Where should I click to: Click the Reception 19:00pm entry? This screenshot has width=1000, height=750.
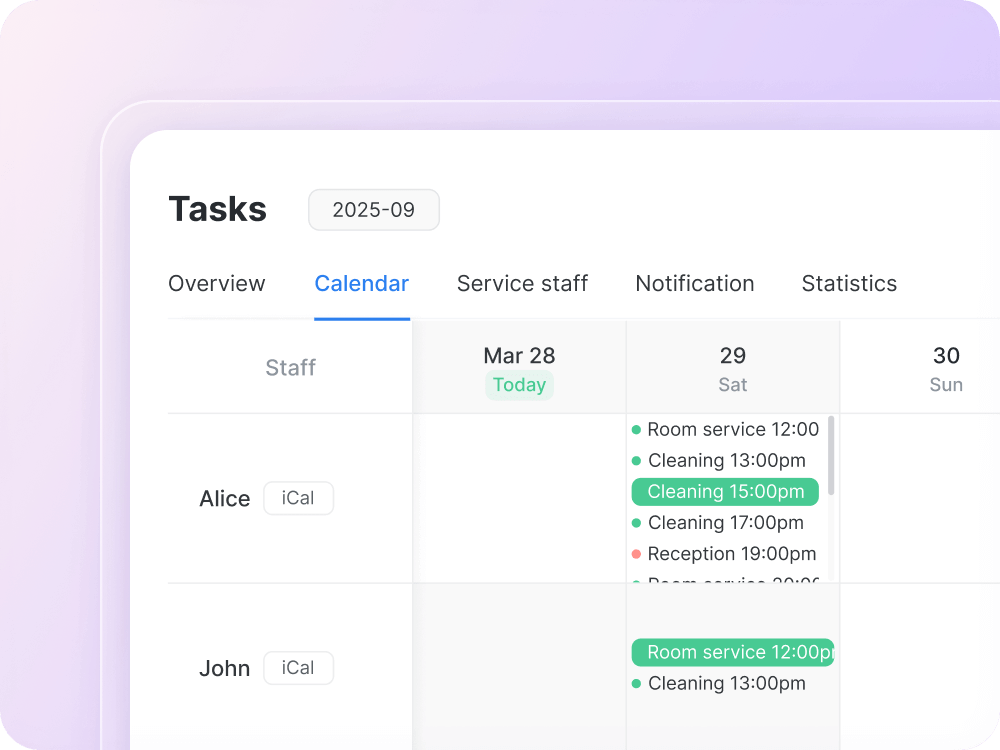(730, 554)
